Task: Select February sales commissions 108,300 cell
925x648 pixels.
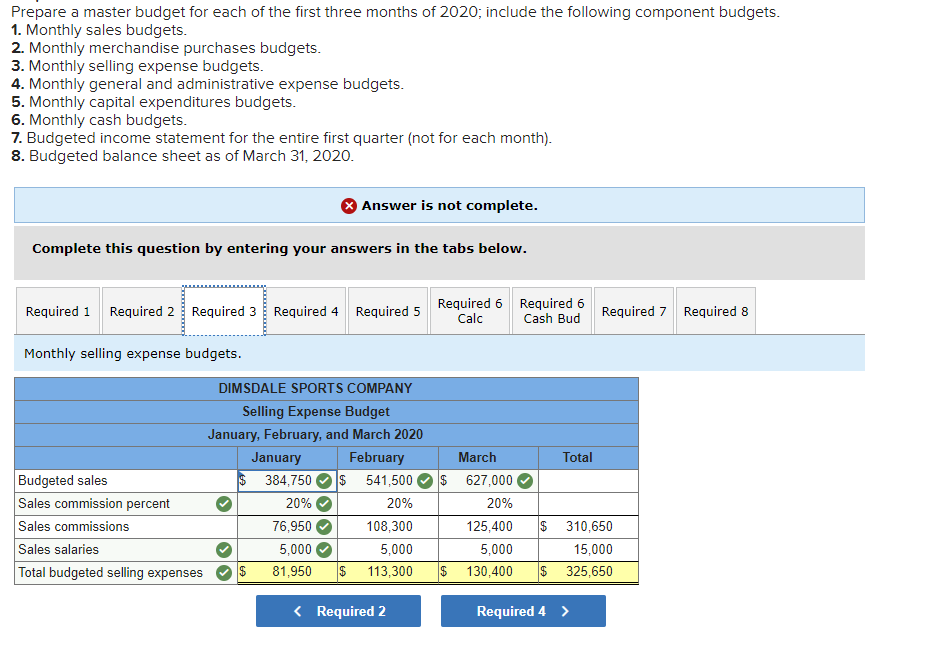Action: (388, 526)
